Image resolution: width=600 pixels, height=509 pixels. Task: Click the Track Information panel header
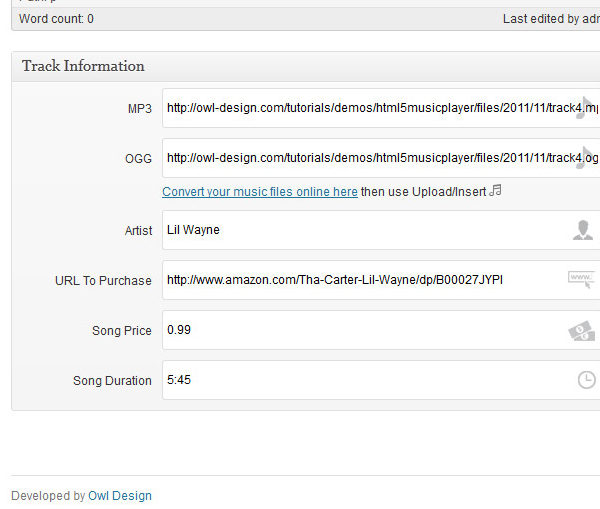tap(306, 66)
